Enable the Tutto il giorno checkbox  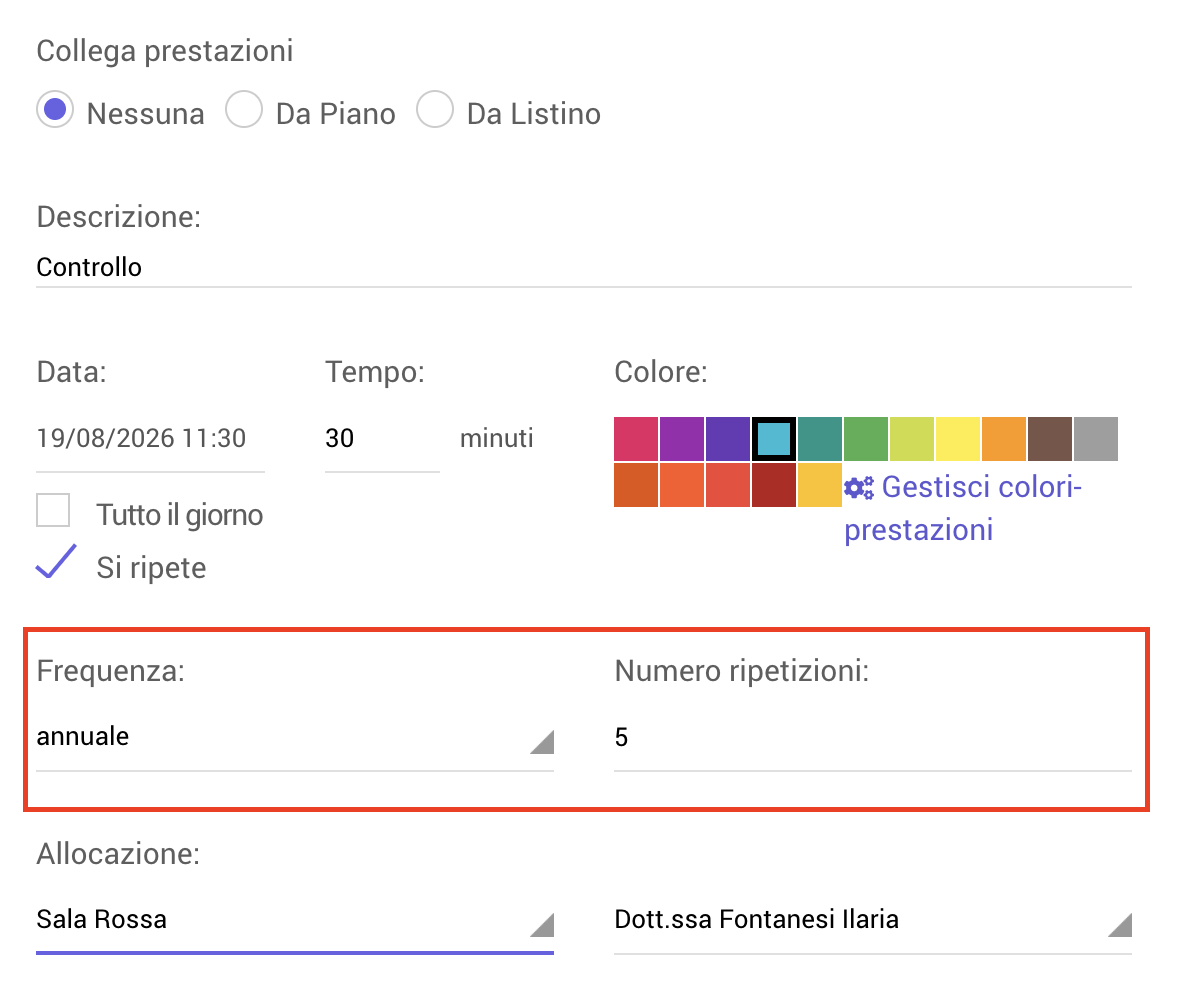[x=53, y=510]
